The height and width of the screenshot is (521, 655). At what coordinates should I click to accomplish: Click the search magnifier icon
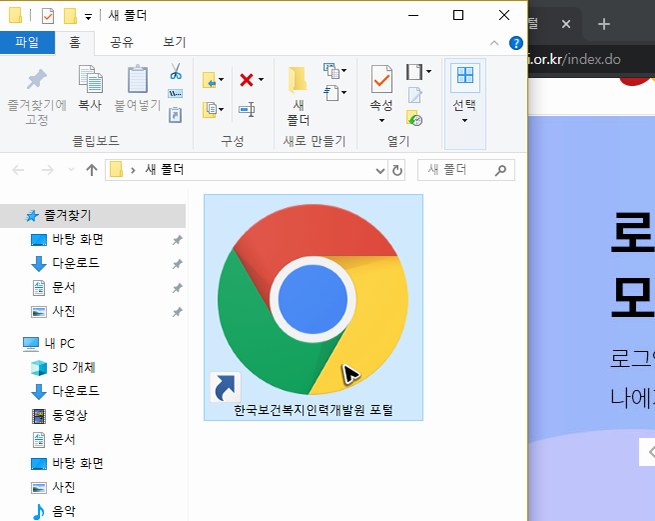pos(500,170)
